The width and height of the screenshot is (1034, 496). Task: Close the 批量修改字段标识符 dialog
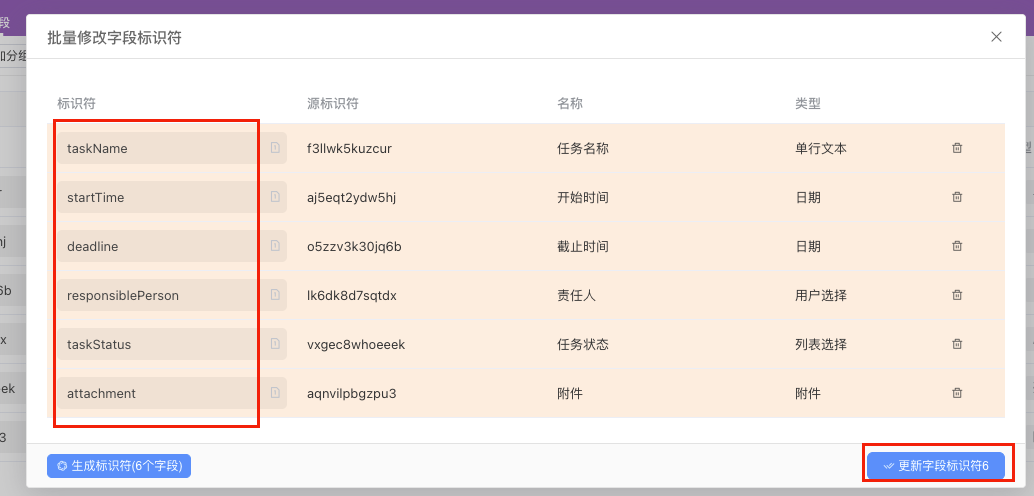pyautogui.click(x=996, y=37)
